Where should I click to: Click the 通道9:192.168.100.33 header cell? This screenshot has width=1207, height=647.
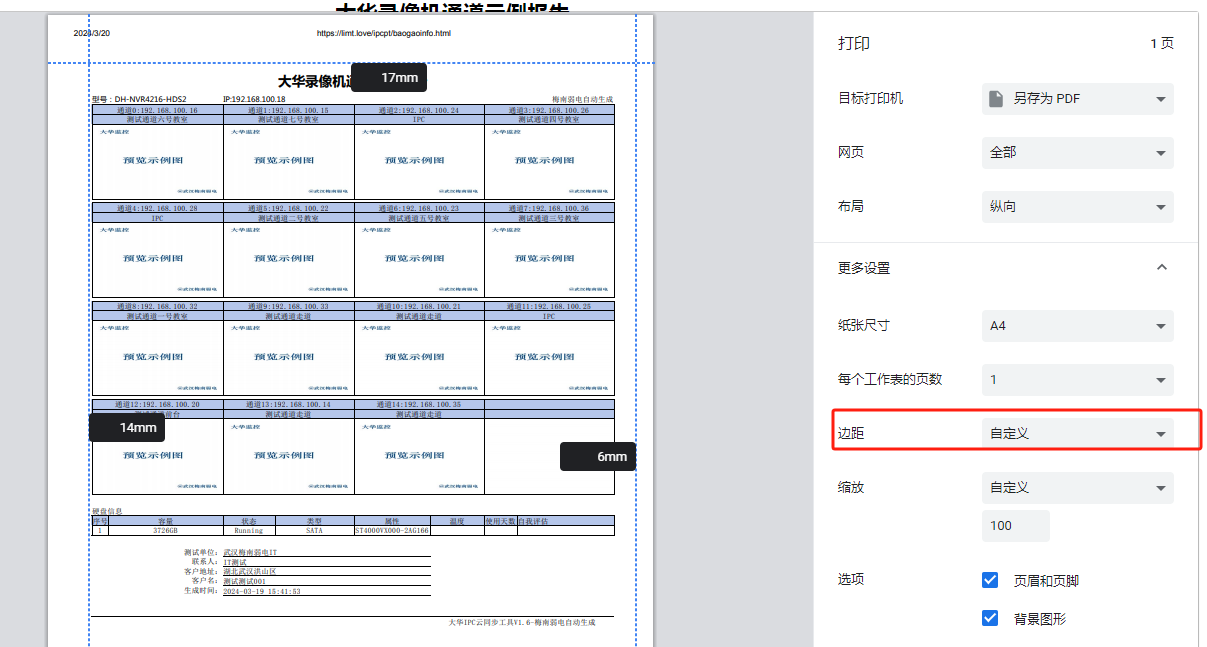[288, 306]
